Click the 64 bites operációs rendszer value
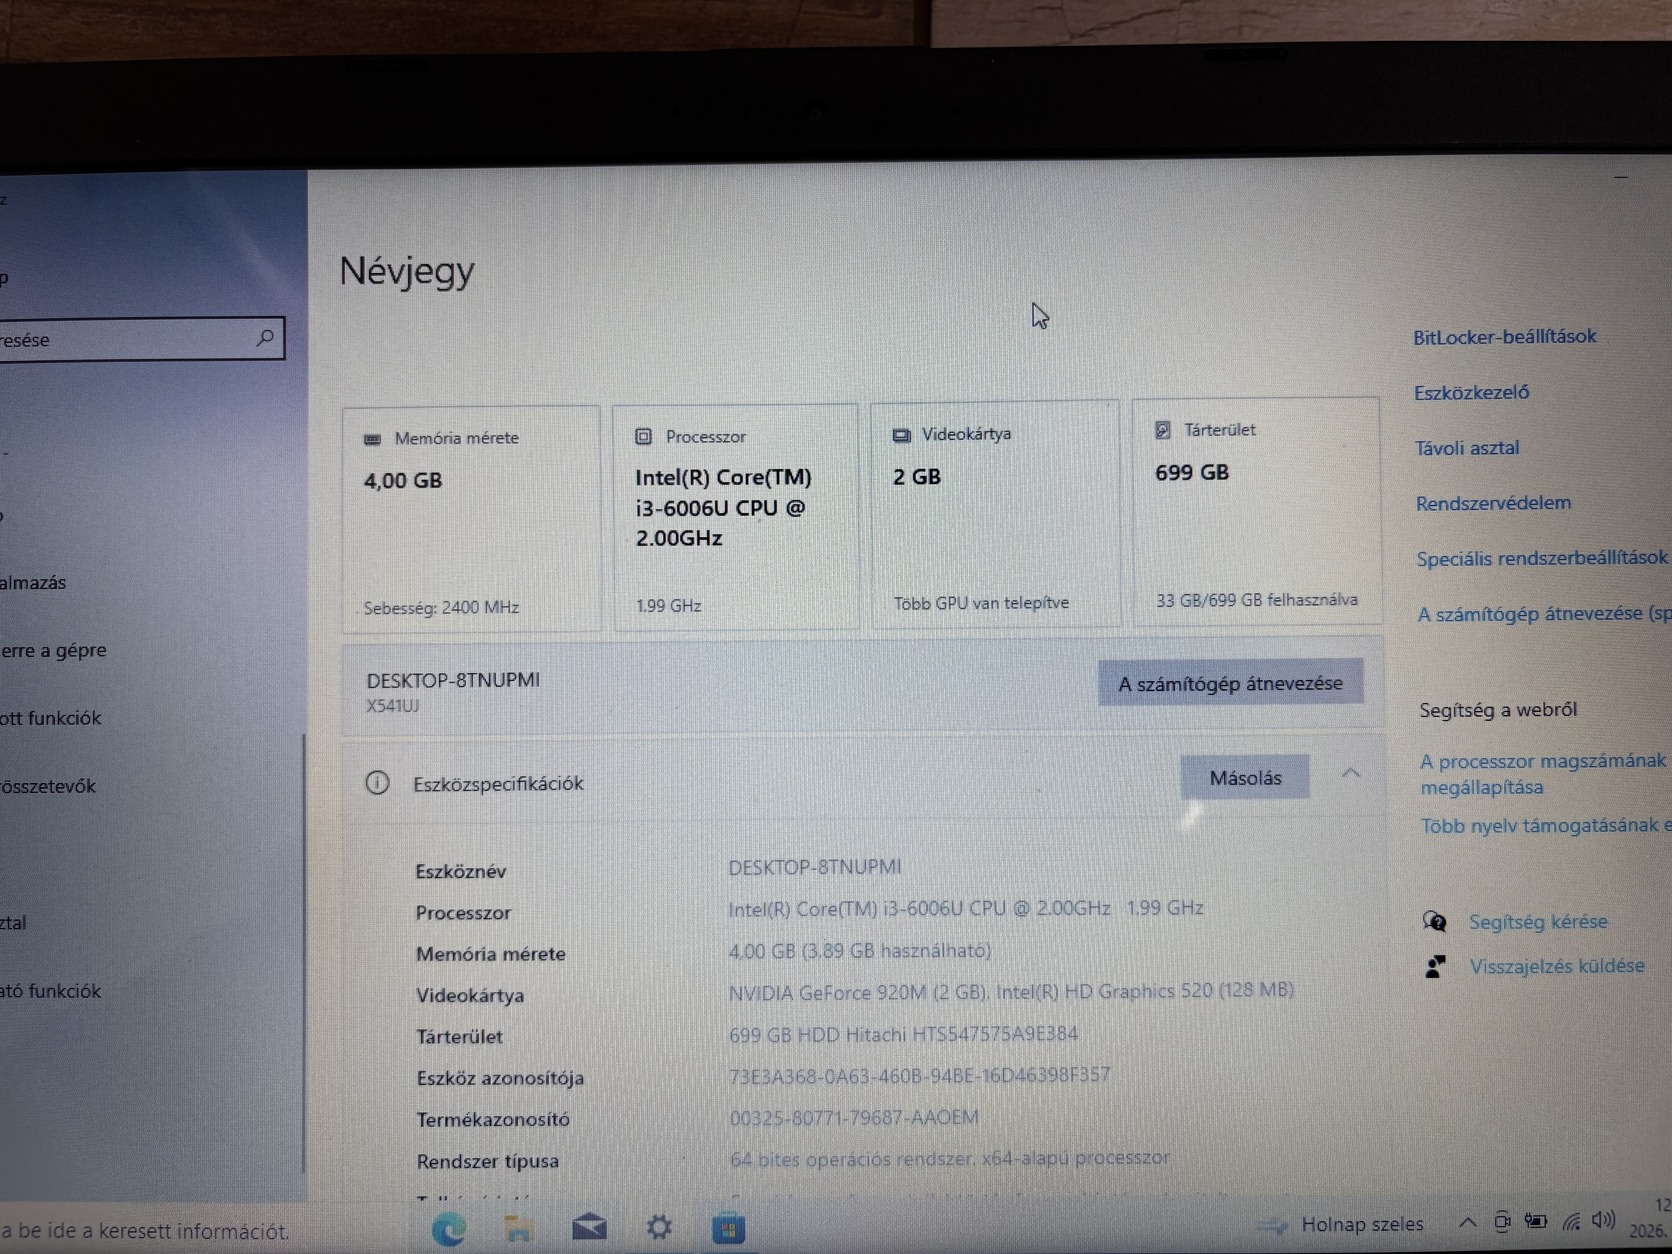 click(x=949, y=1158)
